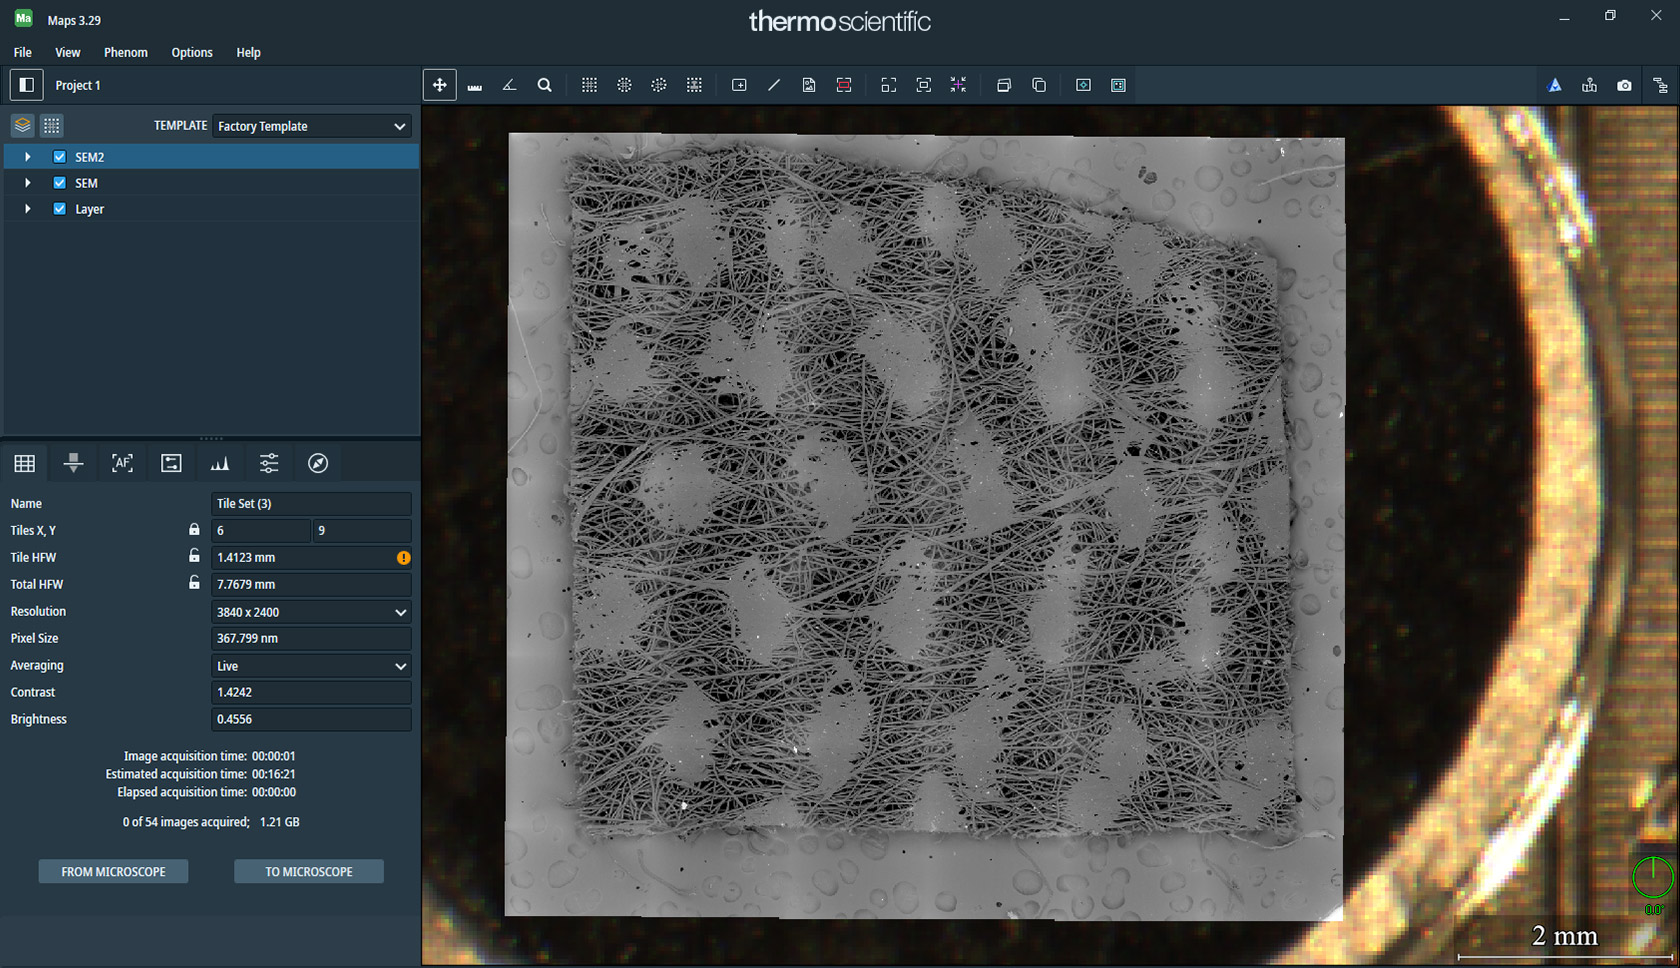Screen dimensions: 1680x968
Task: Open the tile grid settings tab
Action: pyautogui.click(x=25, y=463)
